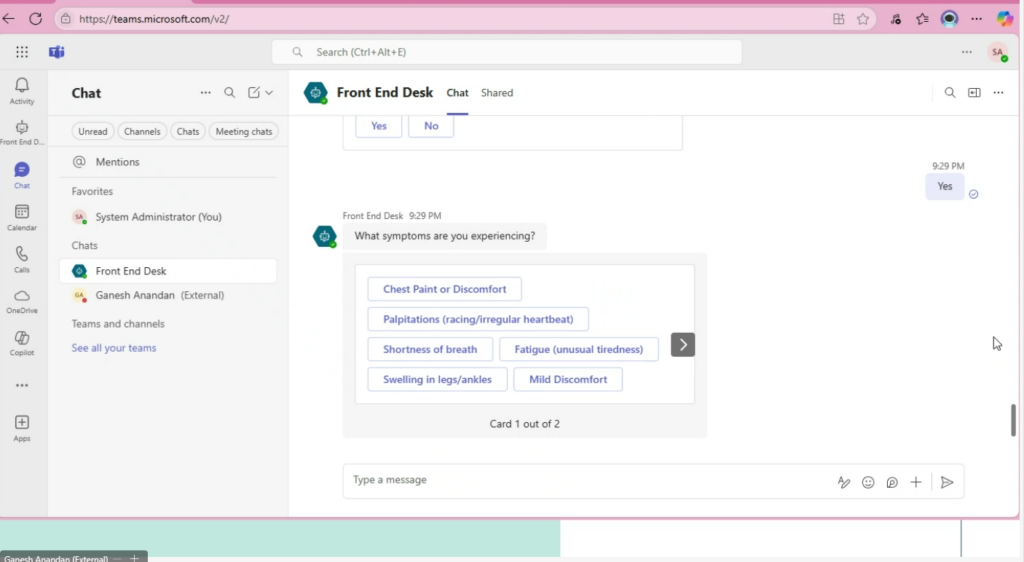This screenshot has width=1024, height=562.
Task: Open the Activity bell icon
Action: (22, 91)
